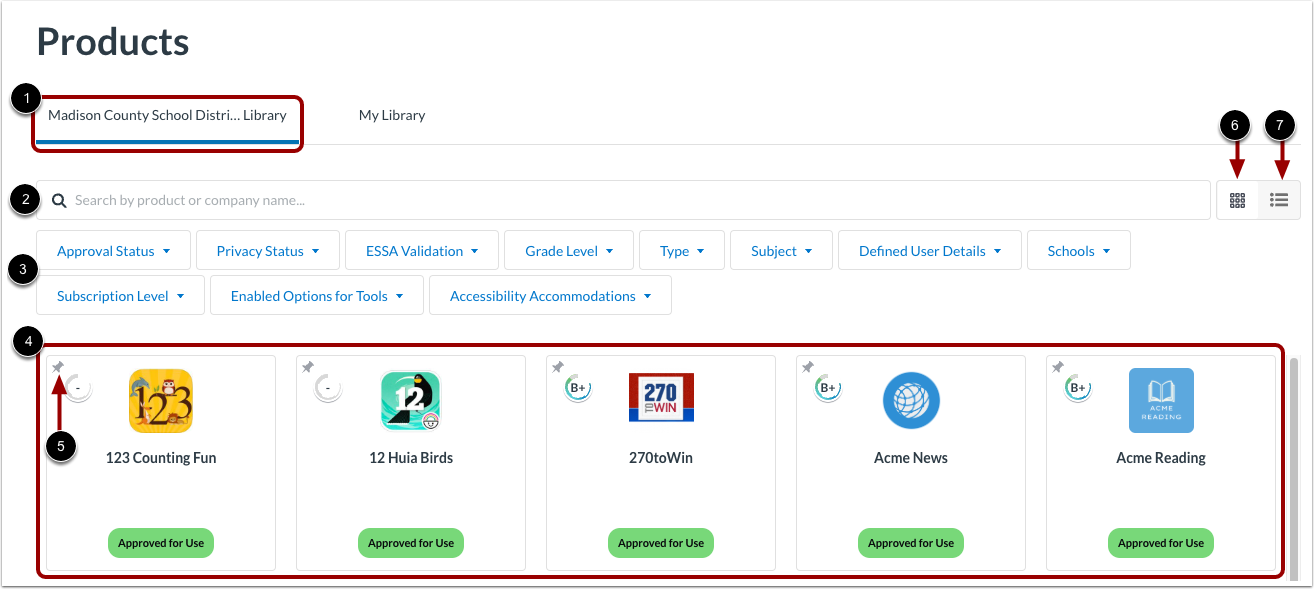Screen dimensions: 1314x589
Task: Open the Acme Reading title link
Action: pyautogui.click(x=1161, y=458)
